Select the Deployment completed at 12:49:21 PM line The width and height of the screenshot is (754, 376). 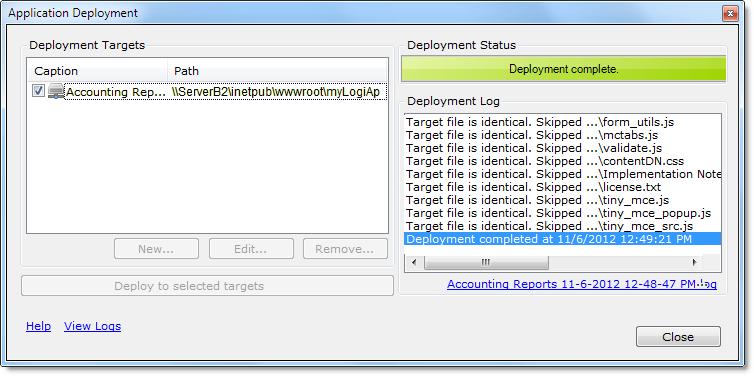pyautogui.click(x=563, y=239)
